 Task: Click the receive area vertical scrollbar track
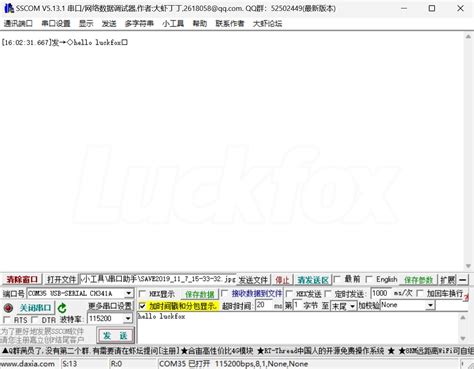point(468,152)
